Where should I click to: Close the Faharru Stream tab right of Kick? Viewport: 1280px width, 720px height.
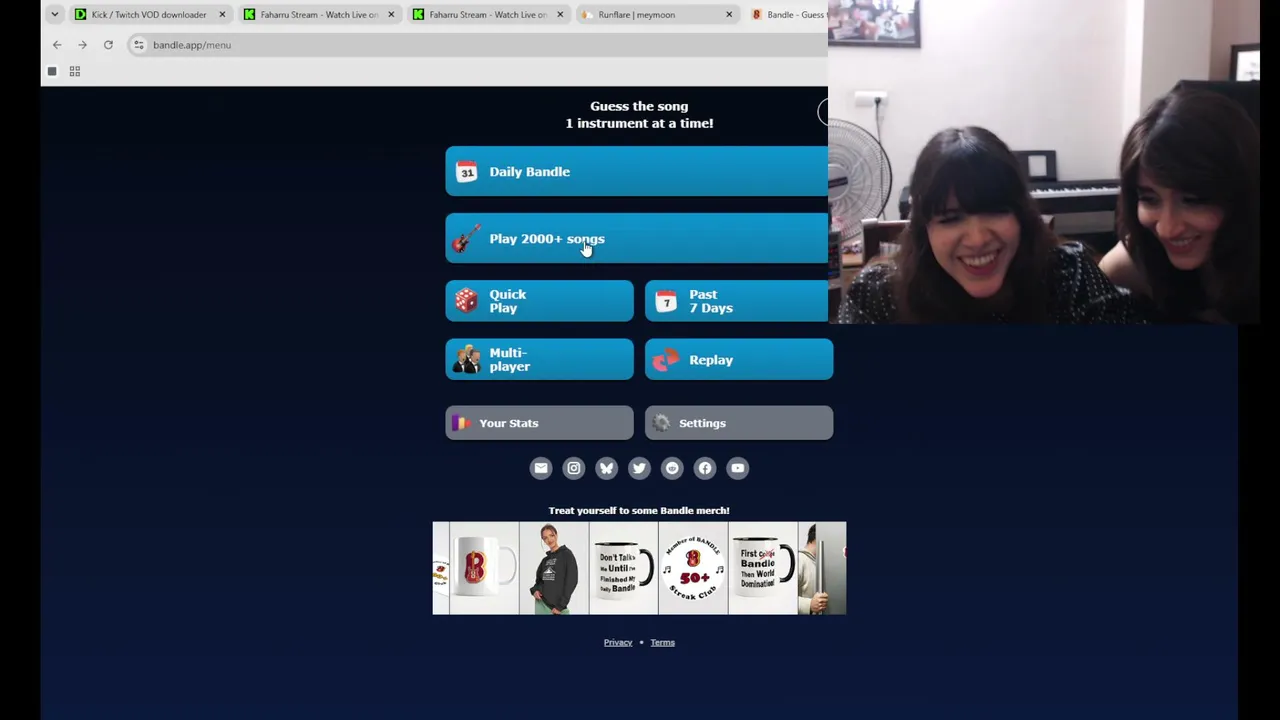[391, 15]
